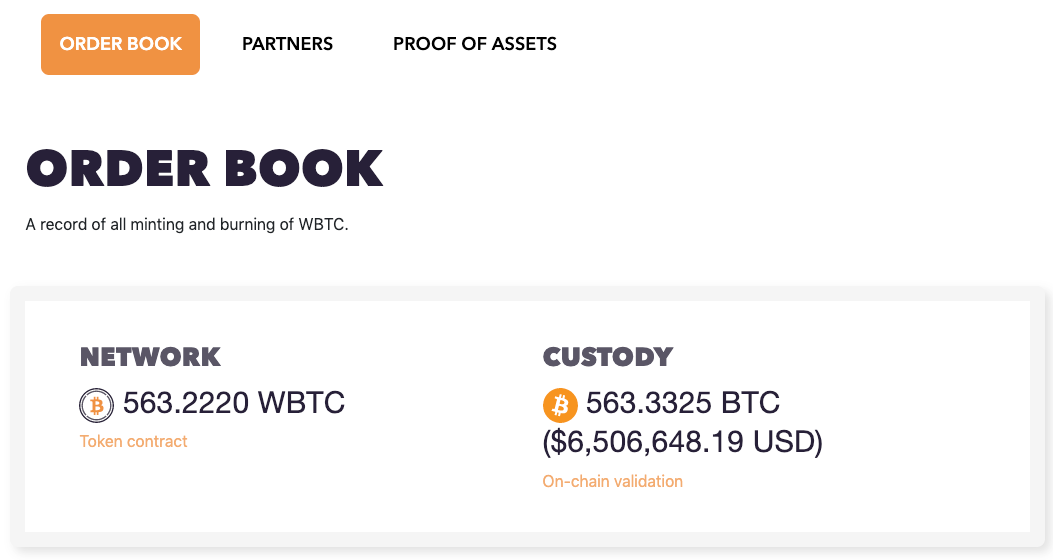Viewport: 1053px width, 560px height.
Task: Follow the On-chain validation link
Action: 612,481
